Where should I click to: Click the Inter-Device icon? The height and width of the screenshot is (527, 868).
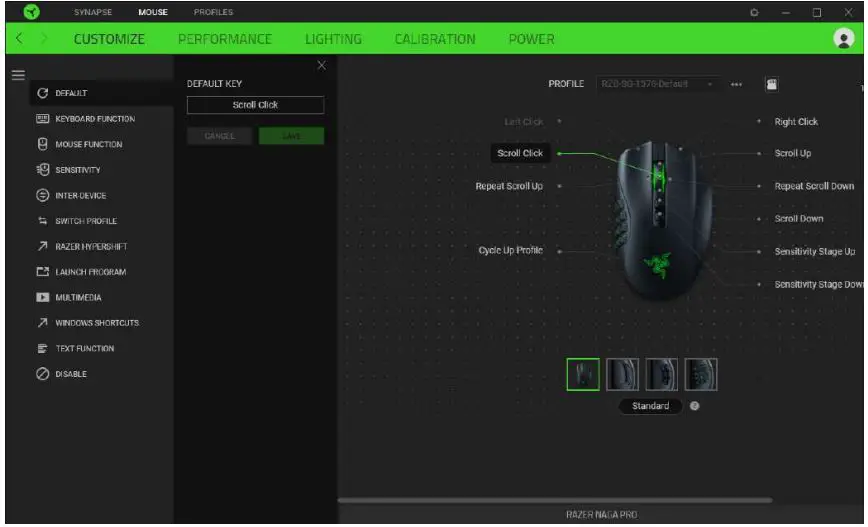[43, 195]
